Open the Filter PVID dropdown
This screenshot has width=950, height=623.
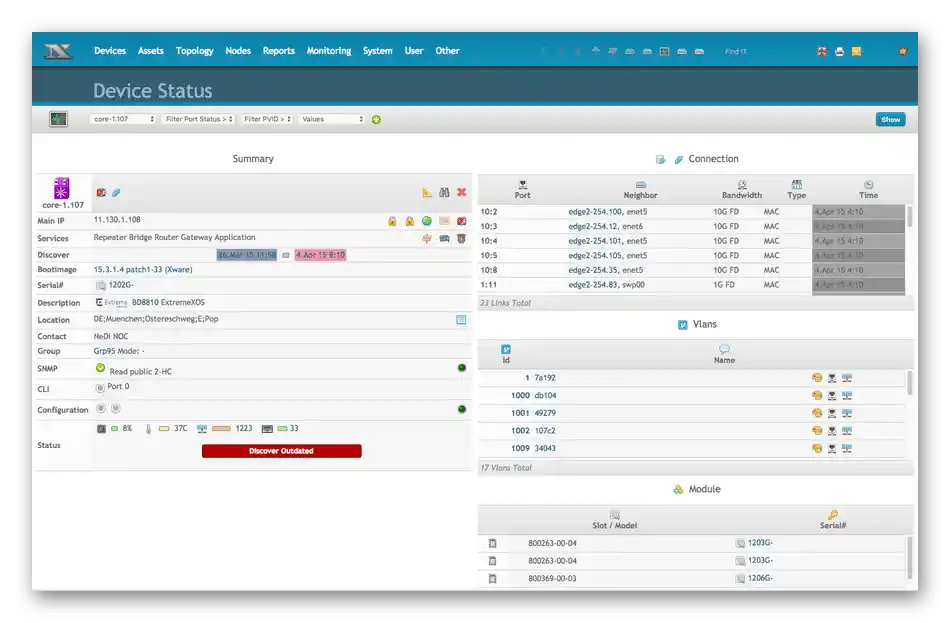[267, 119]
